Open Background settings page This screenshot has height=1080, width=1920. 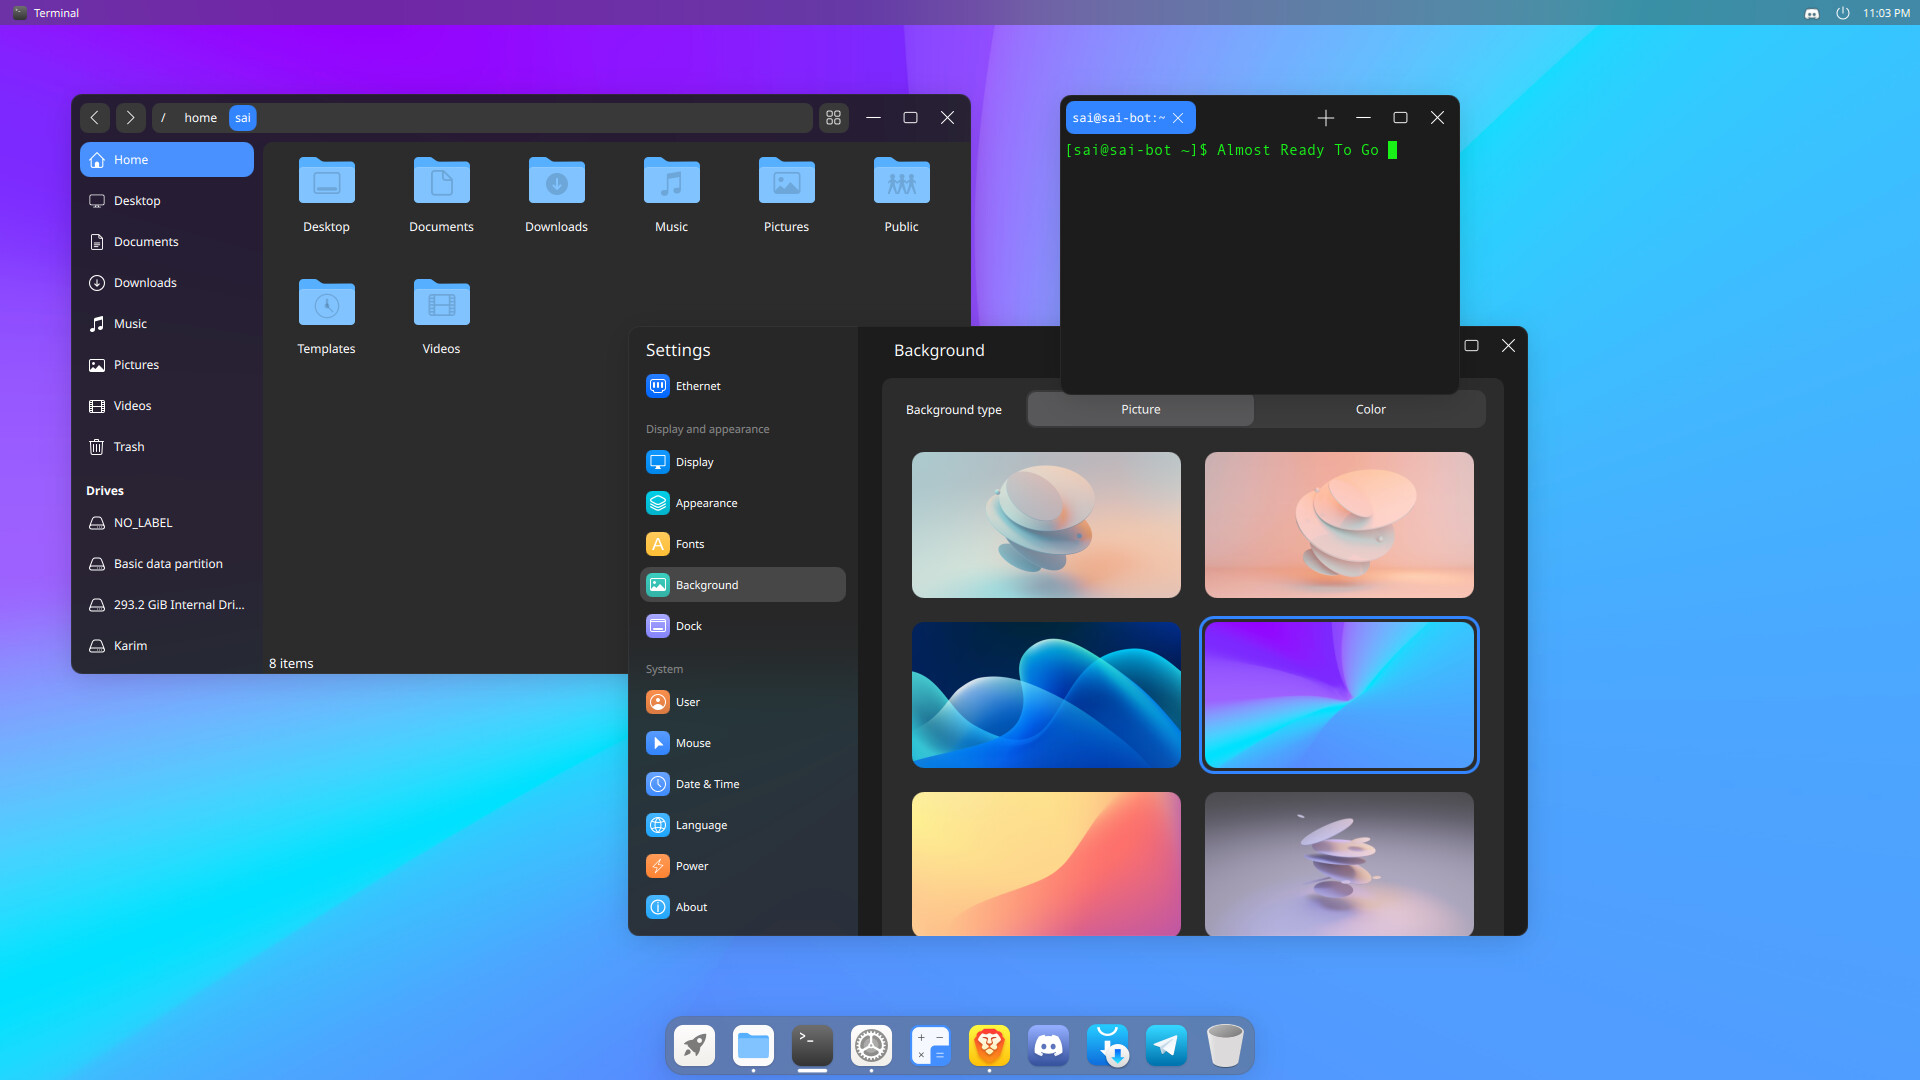743,585
